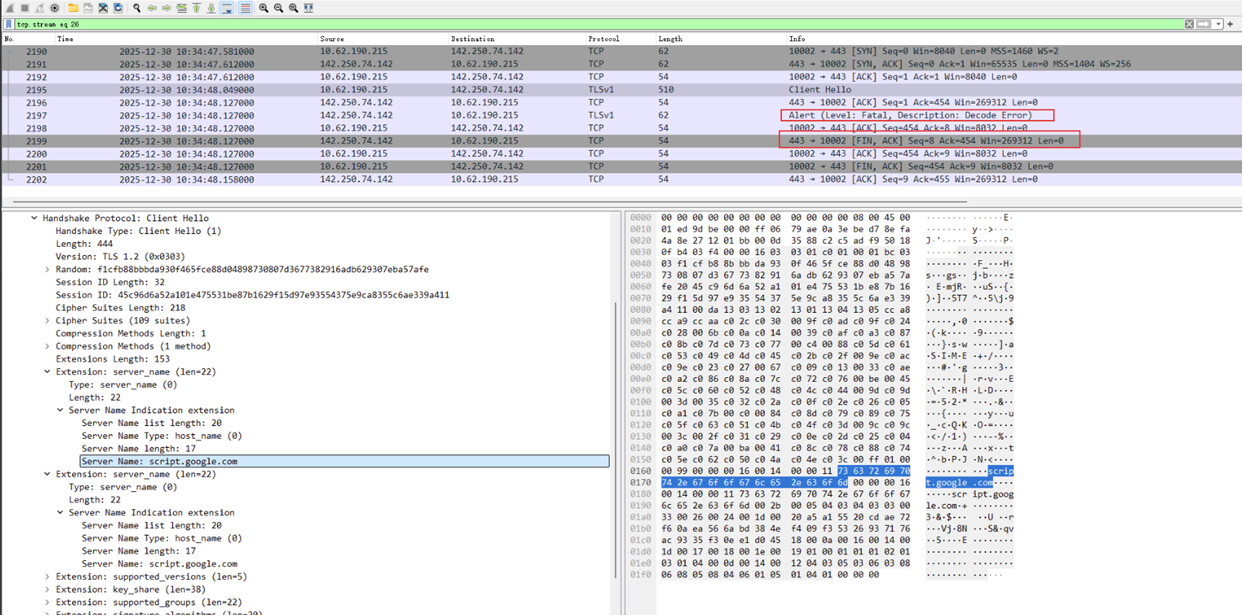Collapse the Handshake Protocol: Client Hello node
The image size is (1243, 616).
35,218
